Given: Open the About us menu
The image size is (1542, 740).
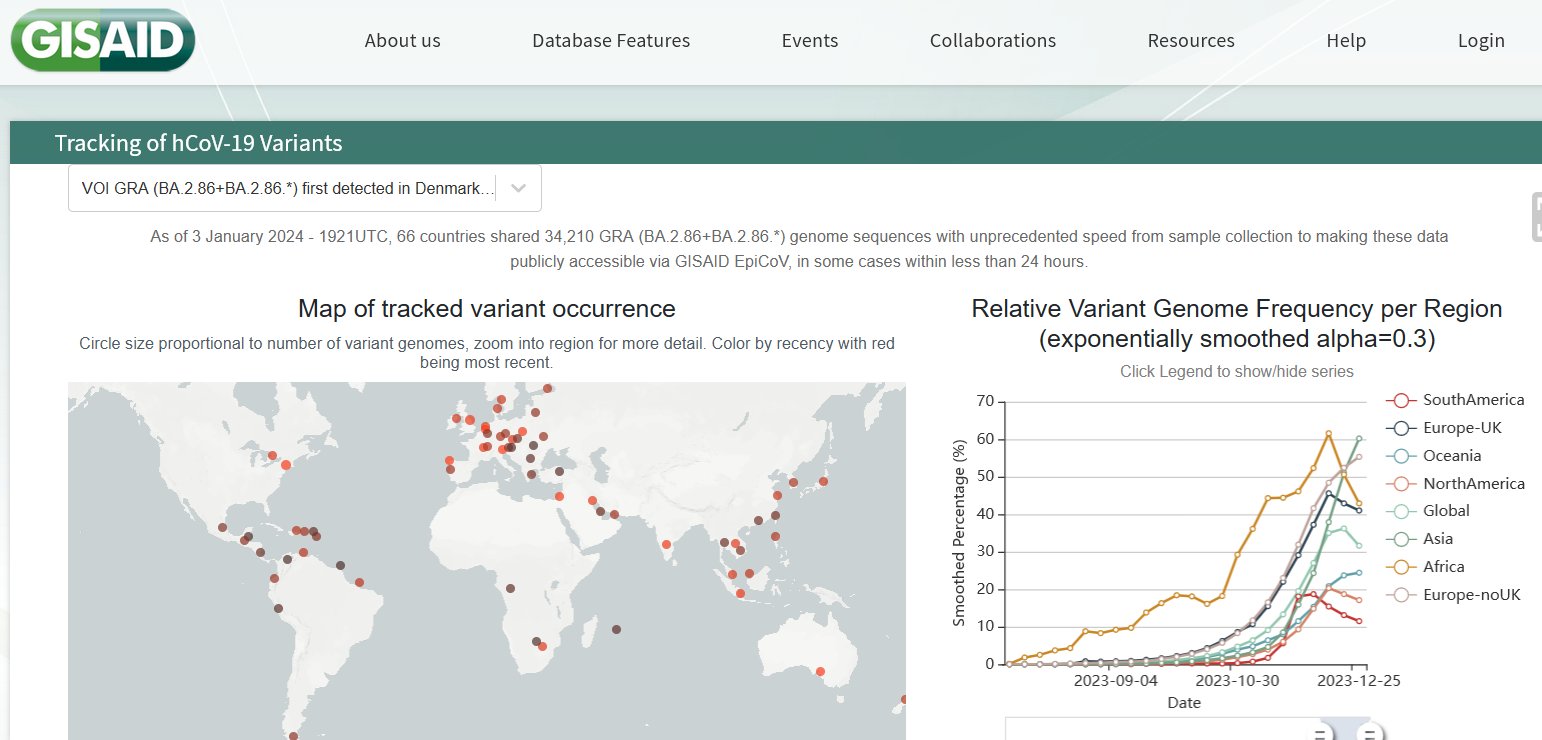Looking at the screenshot, I should pyautogui.click(x=402, y=41).
